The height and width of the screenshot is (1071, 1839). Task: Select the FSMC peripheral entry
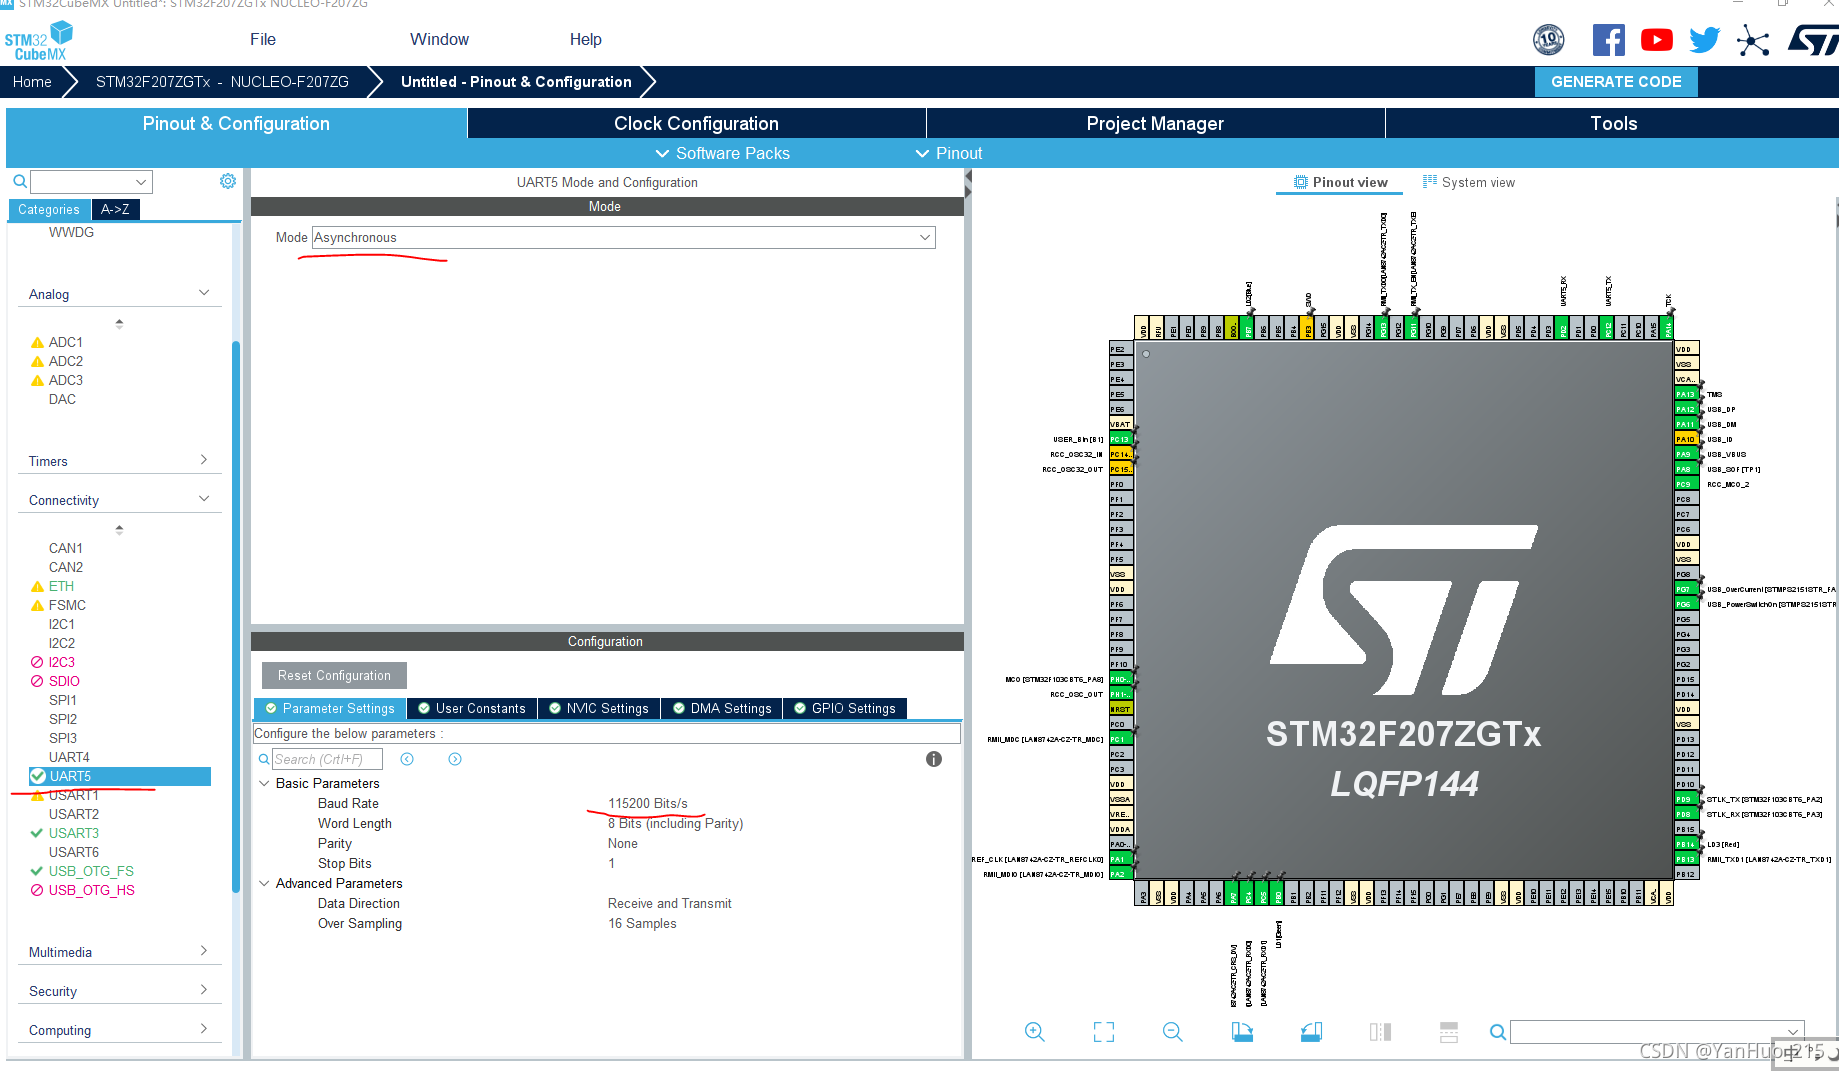pos(67,605)
